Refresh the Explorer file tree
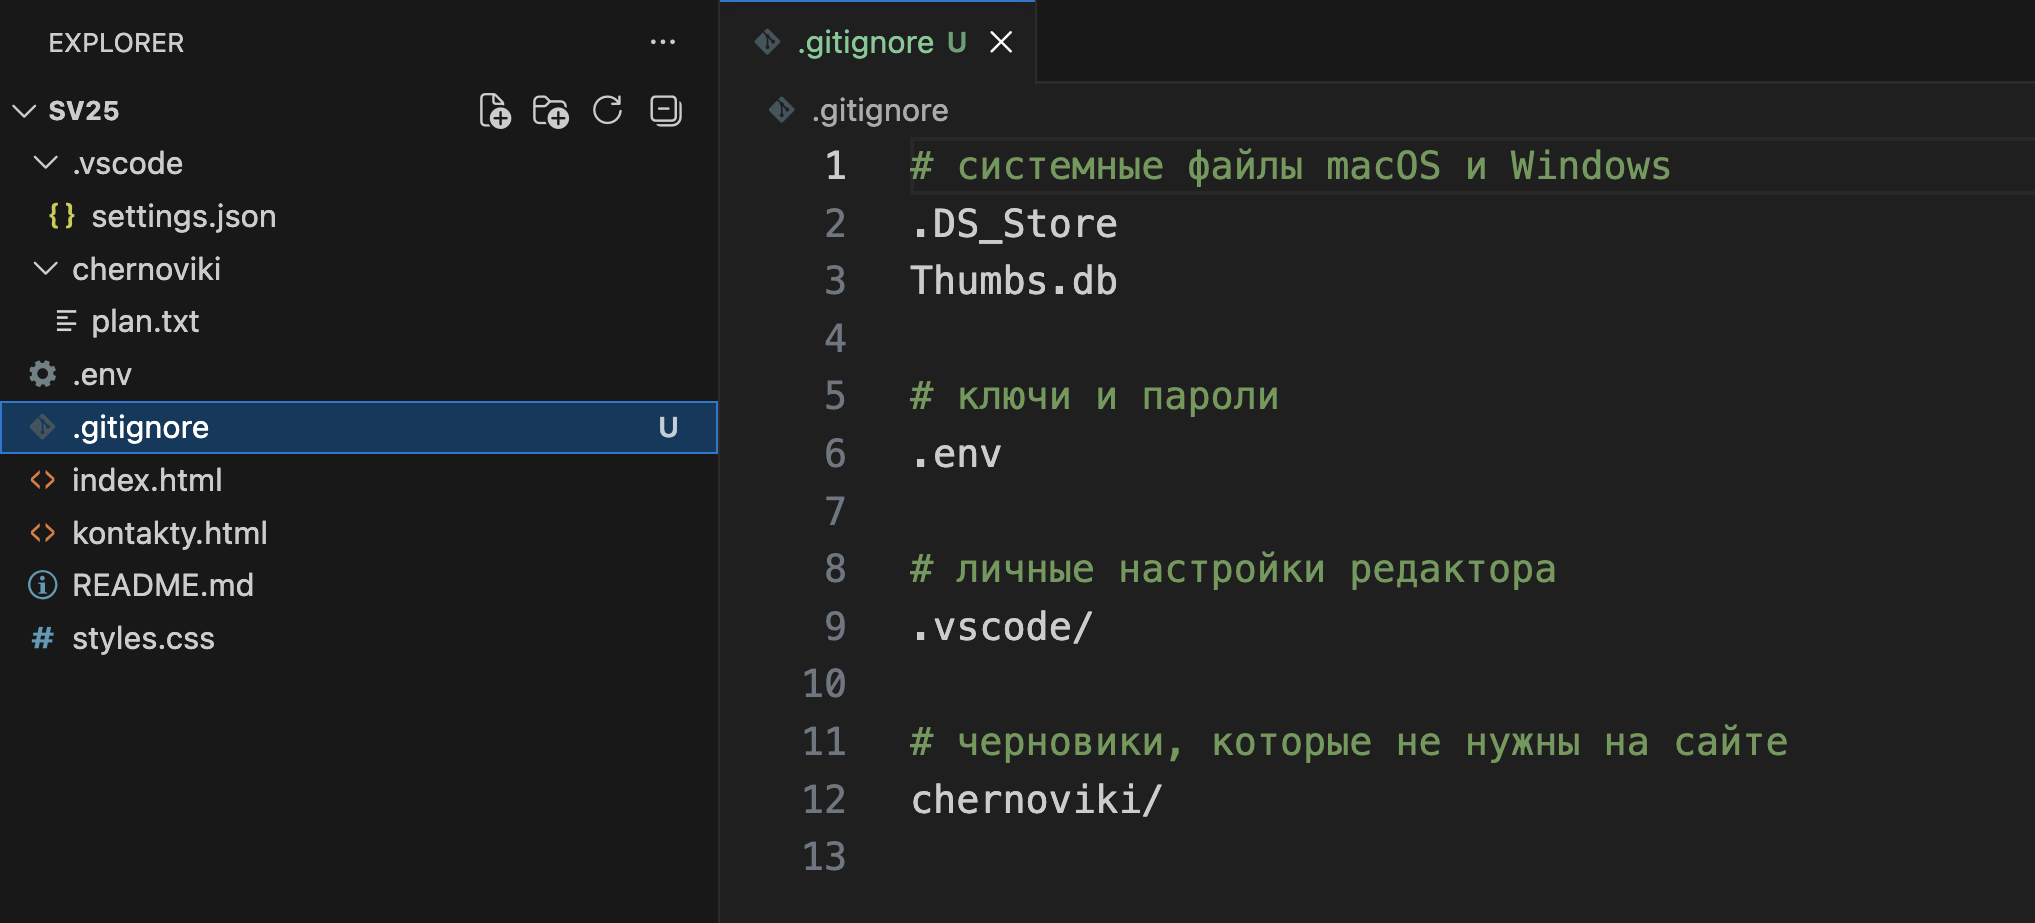The height and width of the screenshot is (923, 2035). point(608,110)
